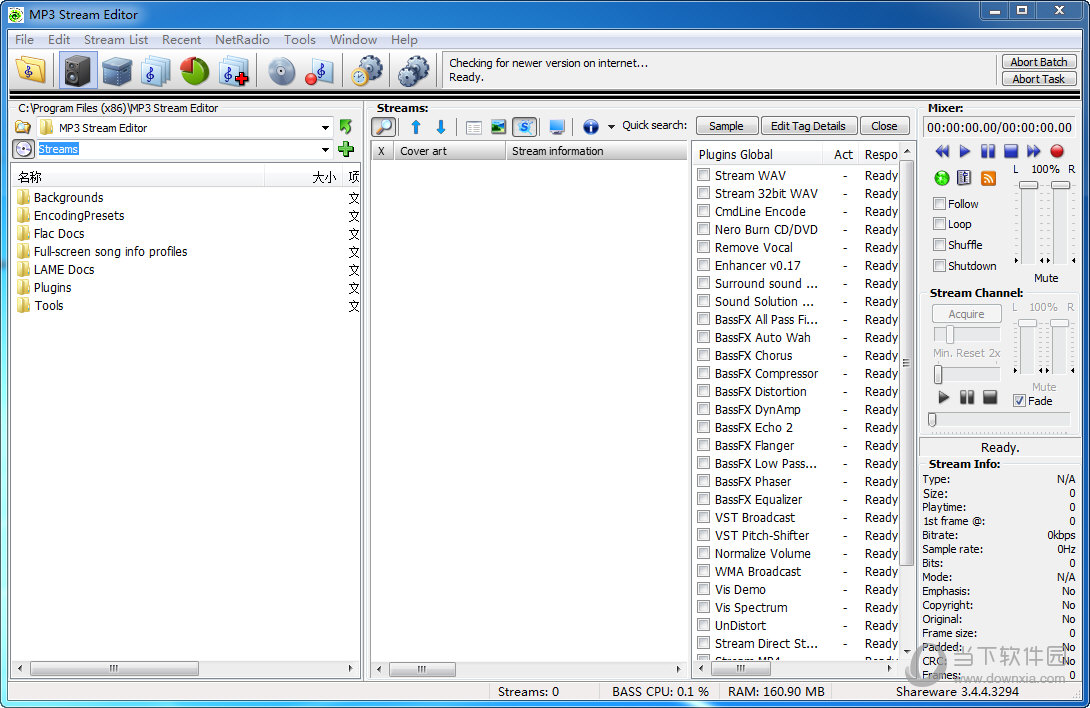Click the record music note toolbar icon
The height and width of the screenshot is (708, 1090).
pyautogui.click(x=320, y=70)
